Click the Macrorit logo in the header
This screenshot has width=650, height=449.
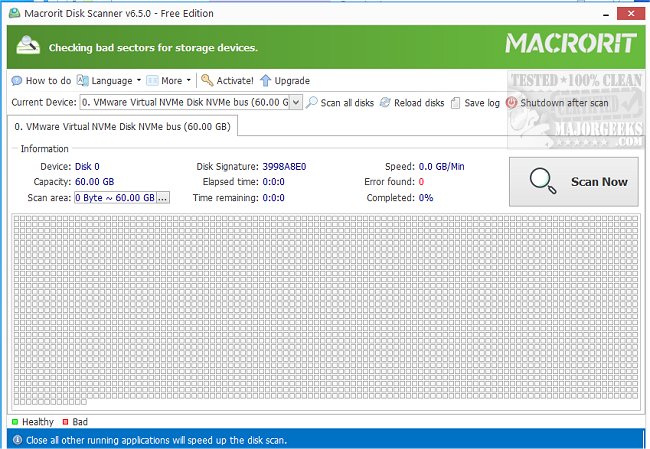568,44
